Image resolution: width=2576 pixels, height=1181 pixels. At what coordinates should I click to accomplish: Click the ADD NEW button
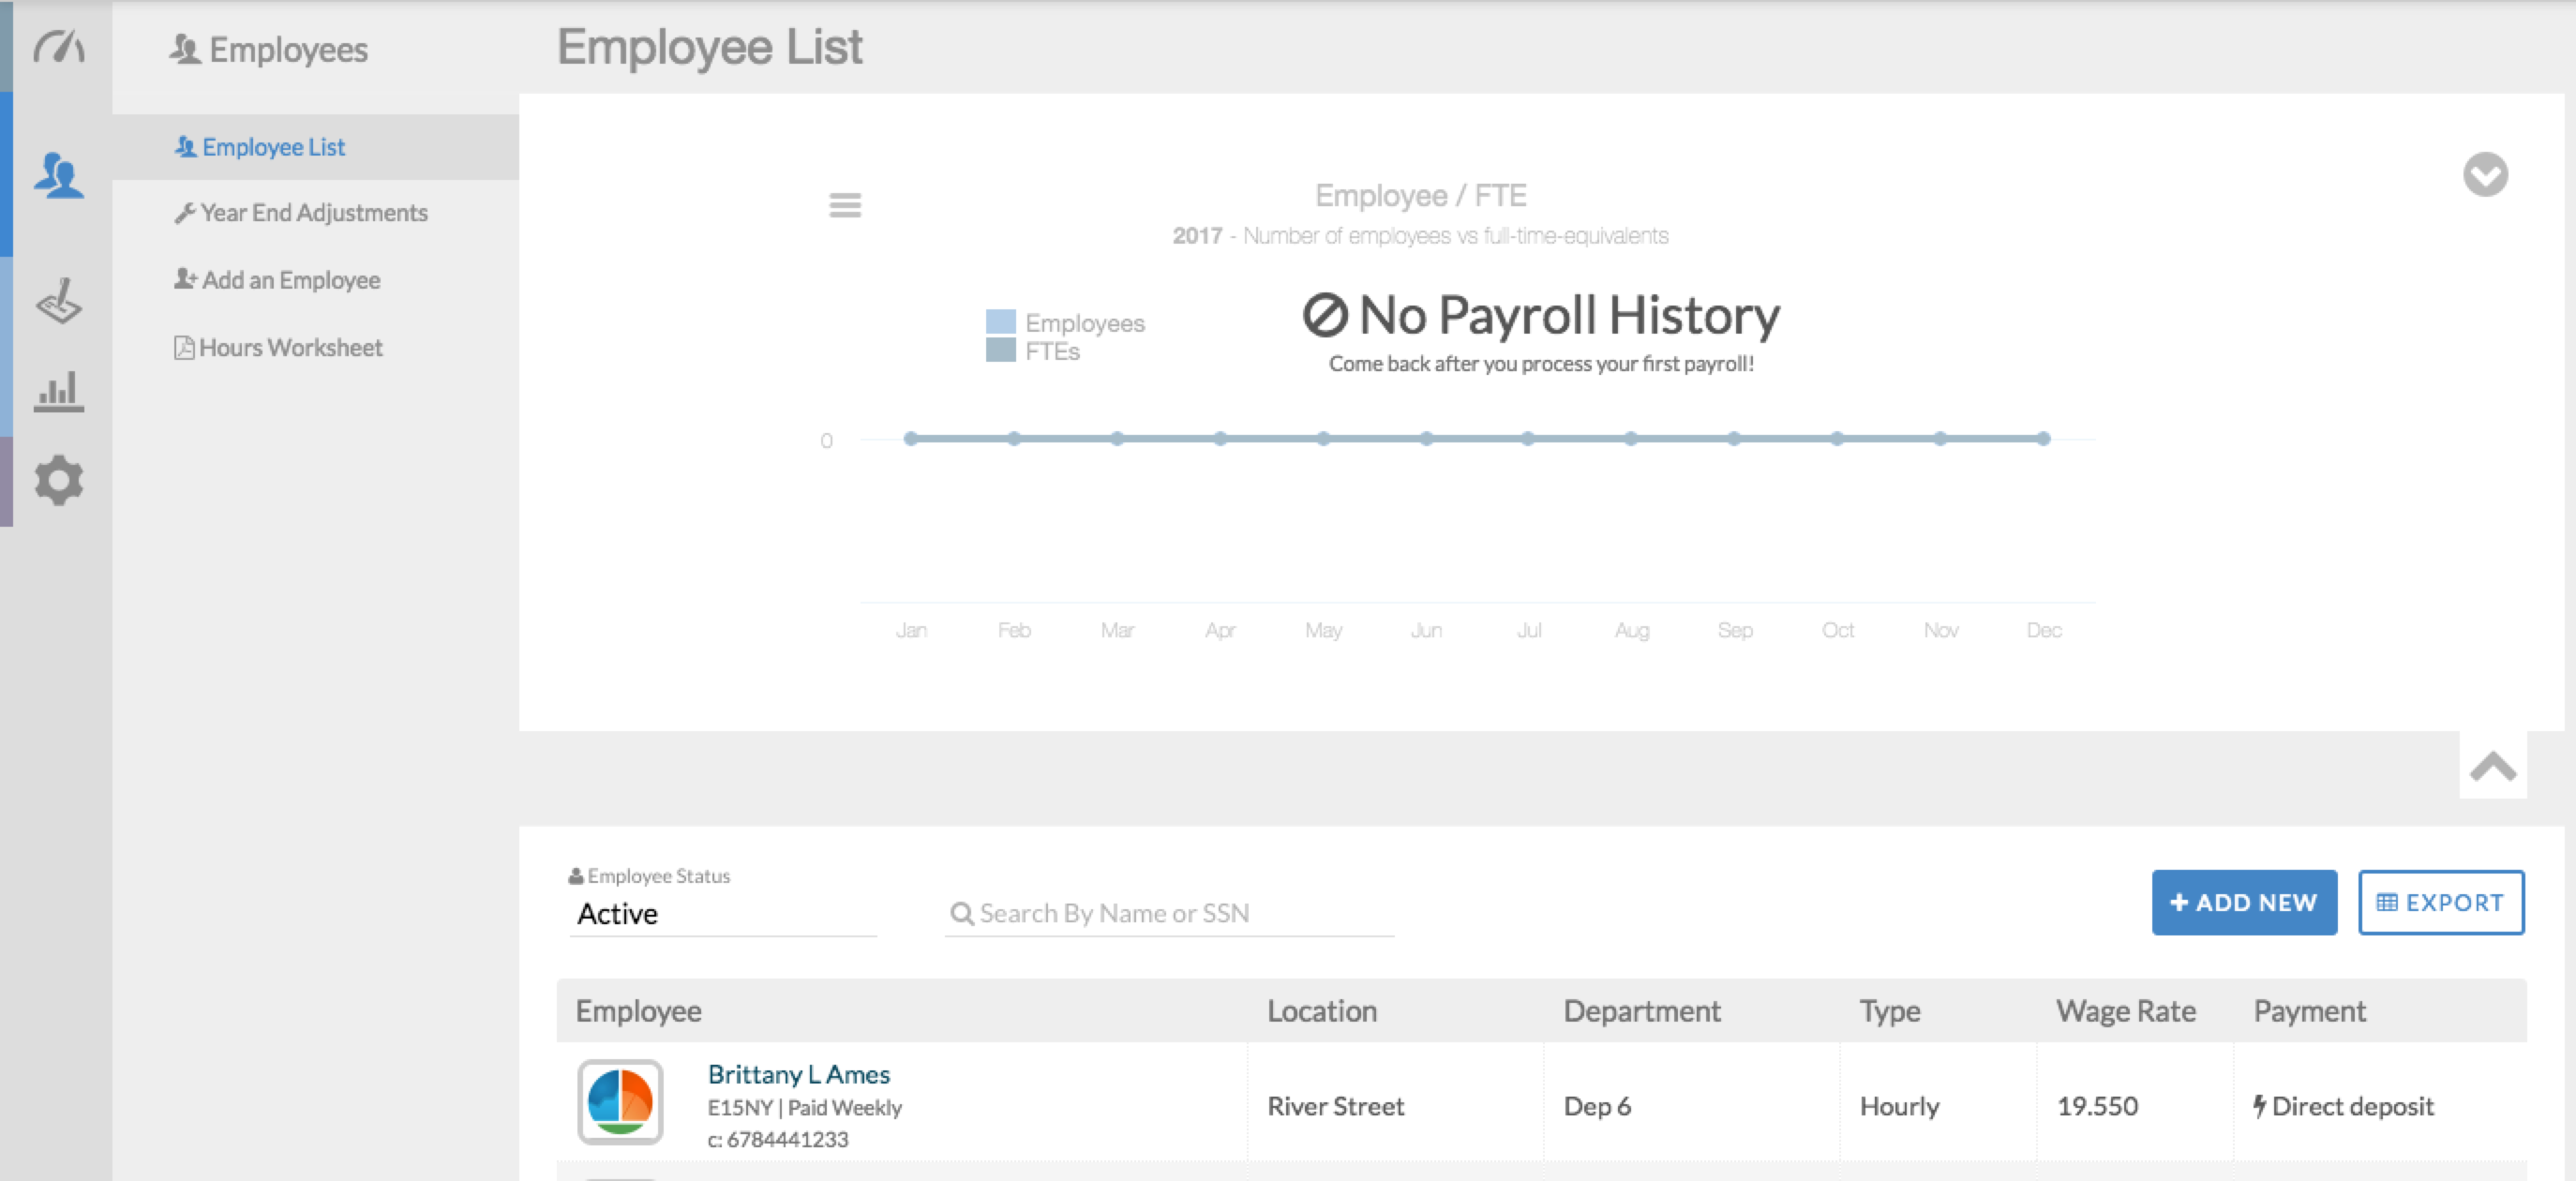pos(2244,902)
